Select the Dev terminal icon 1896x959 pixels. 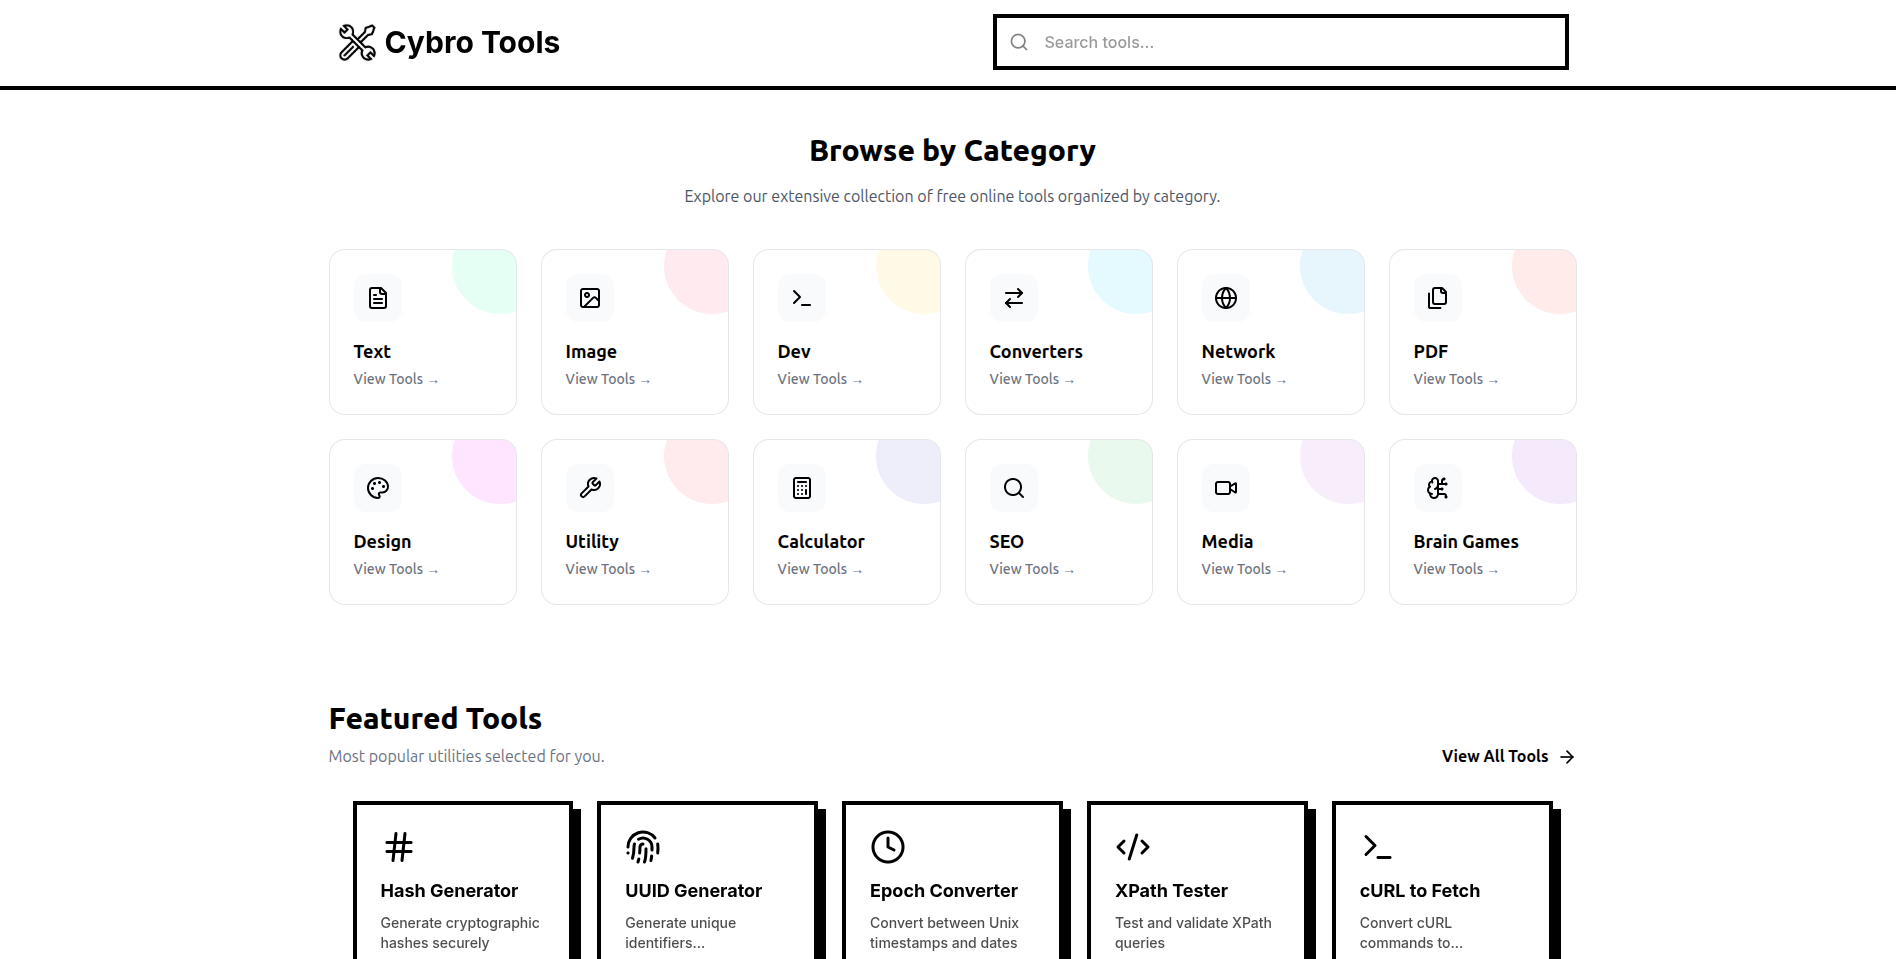(801, 298)
